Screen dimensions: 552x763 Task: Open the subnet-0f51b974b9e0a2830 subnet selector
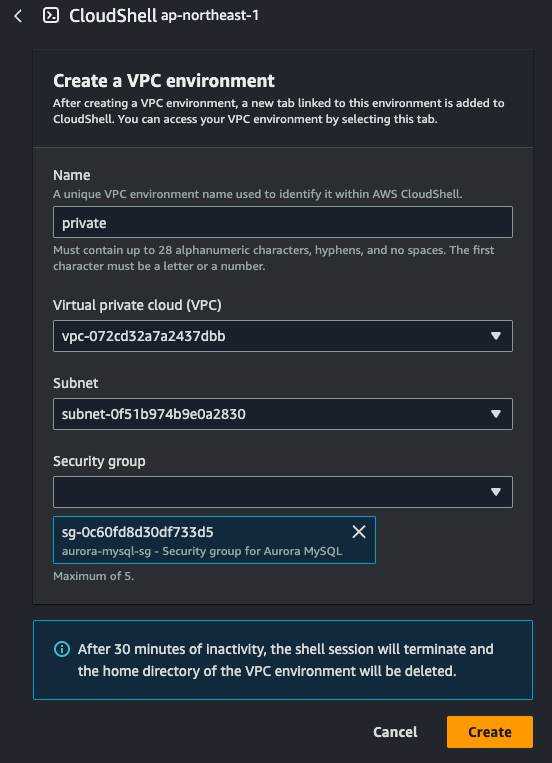[x=283, y=414]
